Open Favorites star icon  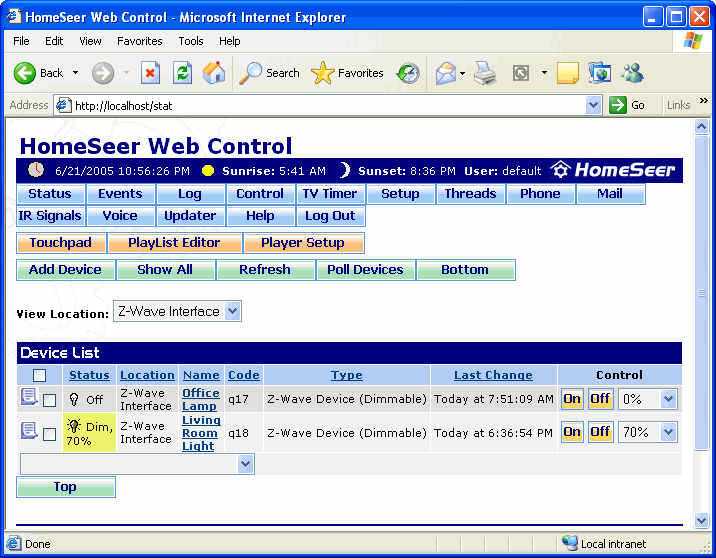[x=322, y=73]
